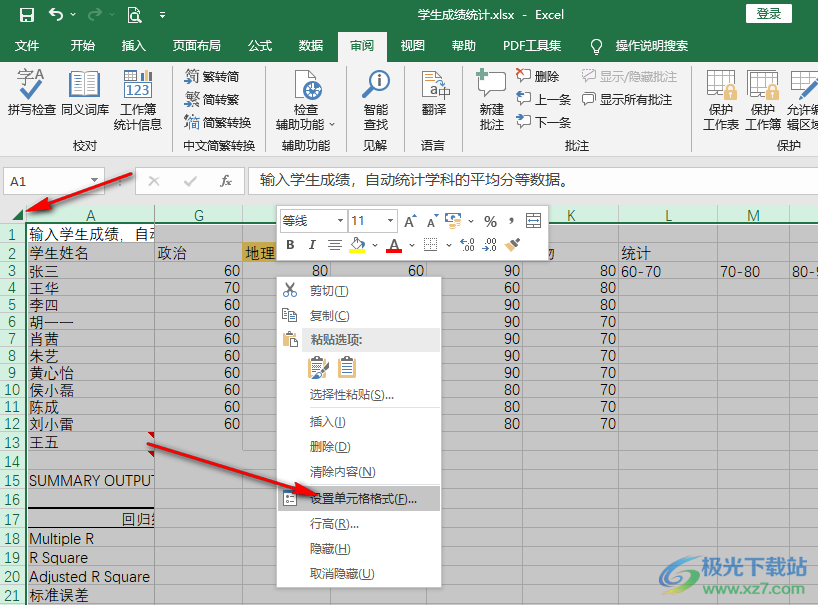Click the save icon in the title bar
The height and width of the screenshot is (605, 818).
click(x=27, y=15)
